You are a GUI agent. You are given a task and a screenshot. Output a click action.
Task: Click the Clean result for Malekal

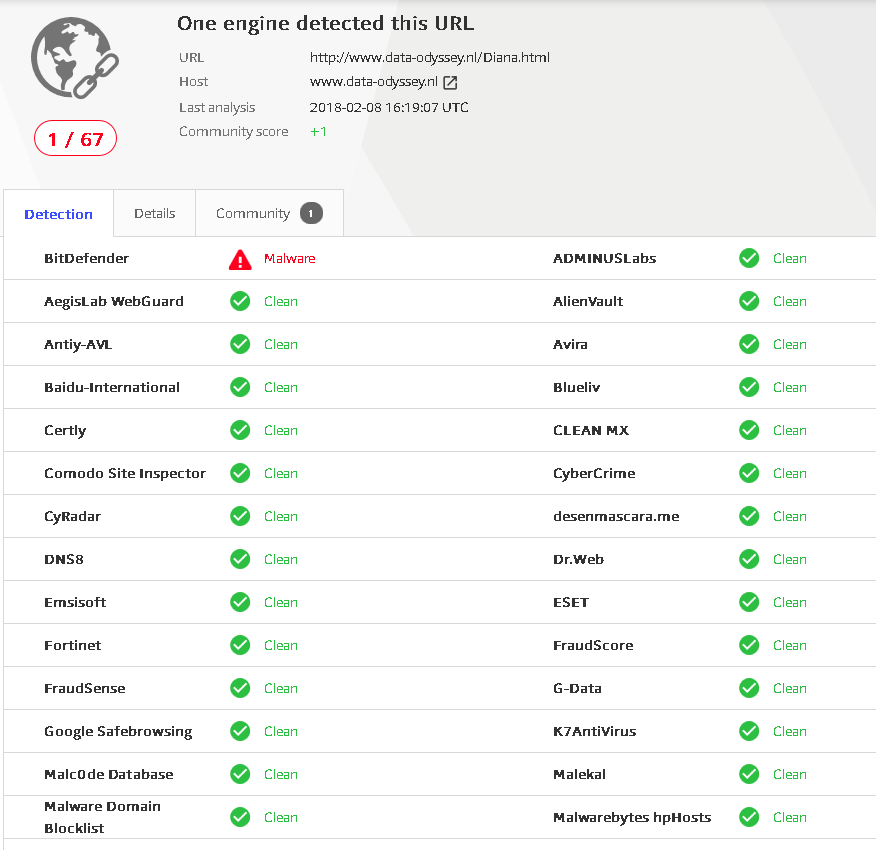[789, 775]
